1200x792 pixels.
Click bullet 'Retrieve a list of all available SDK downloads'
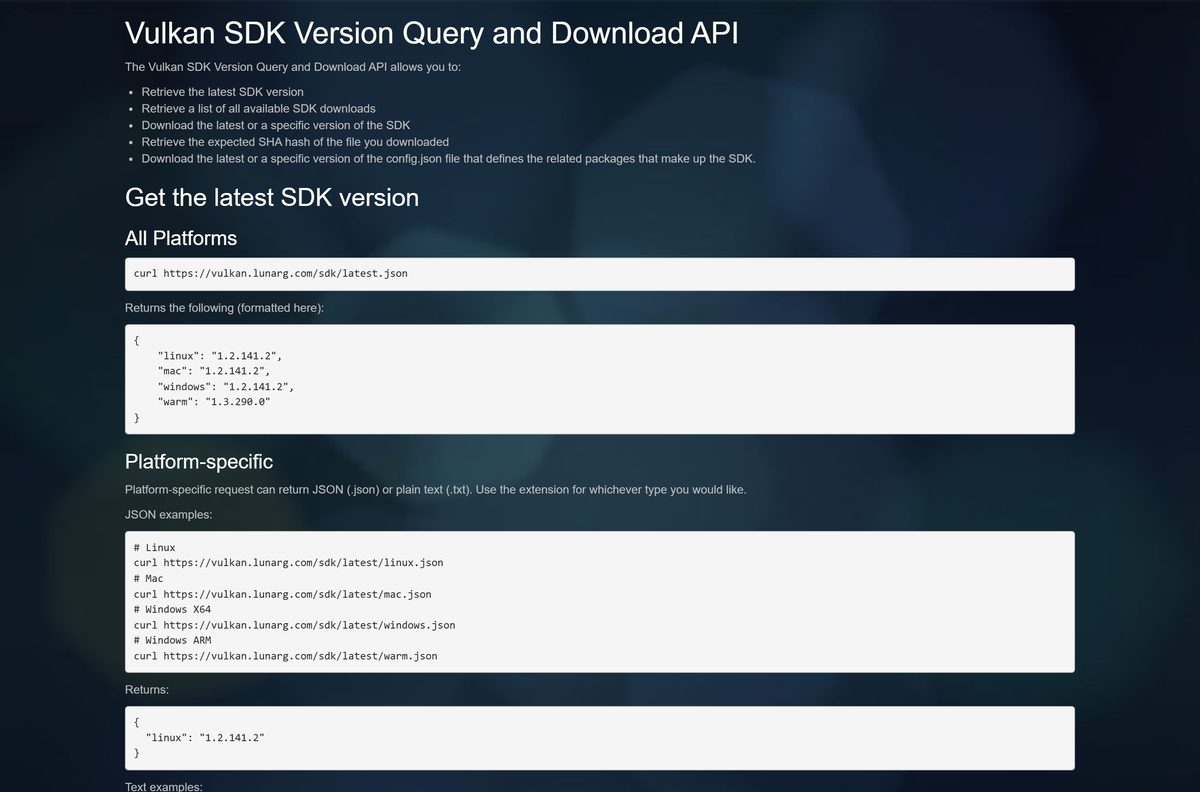pos(258,108)
